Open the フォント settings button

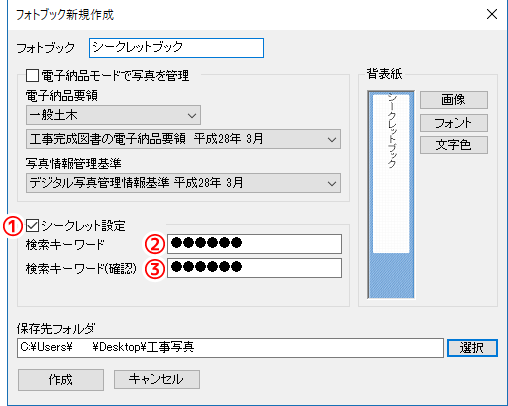tap(454, 123)
